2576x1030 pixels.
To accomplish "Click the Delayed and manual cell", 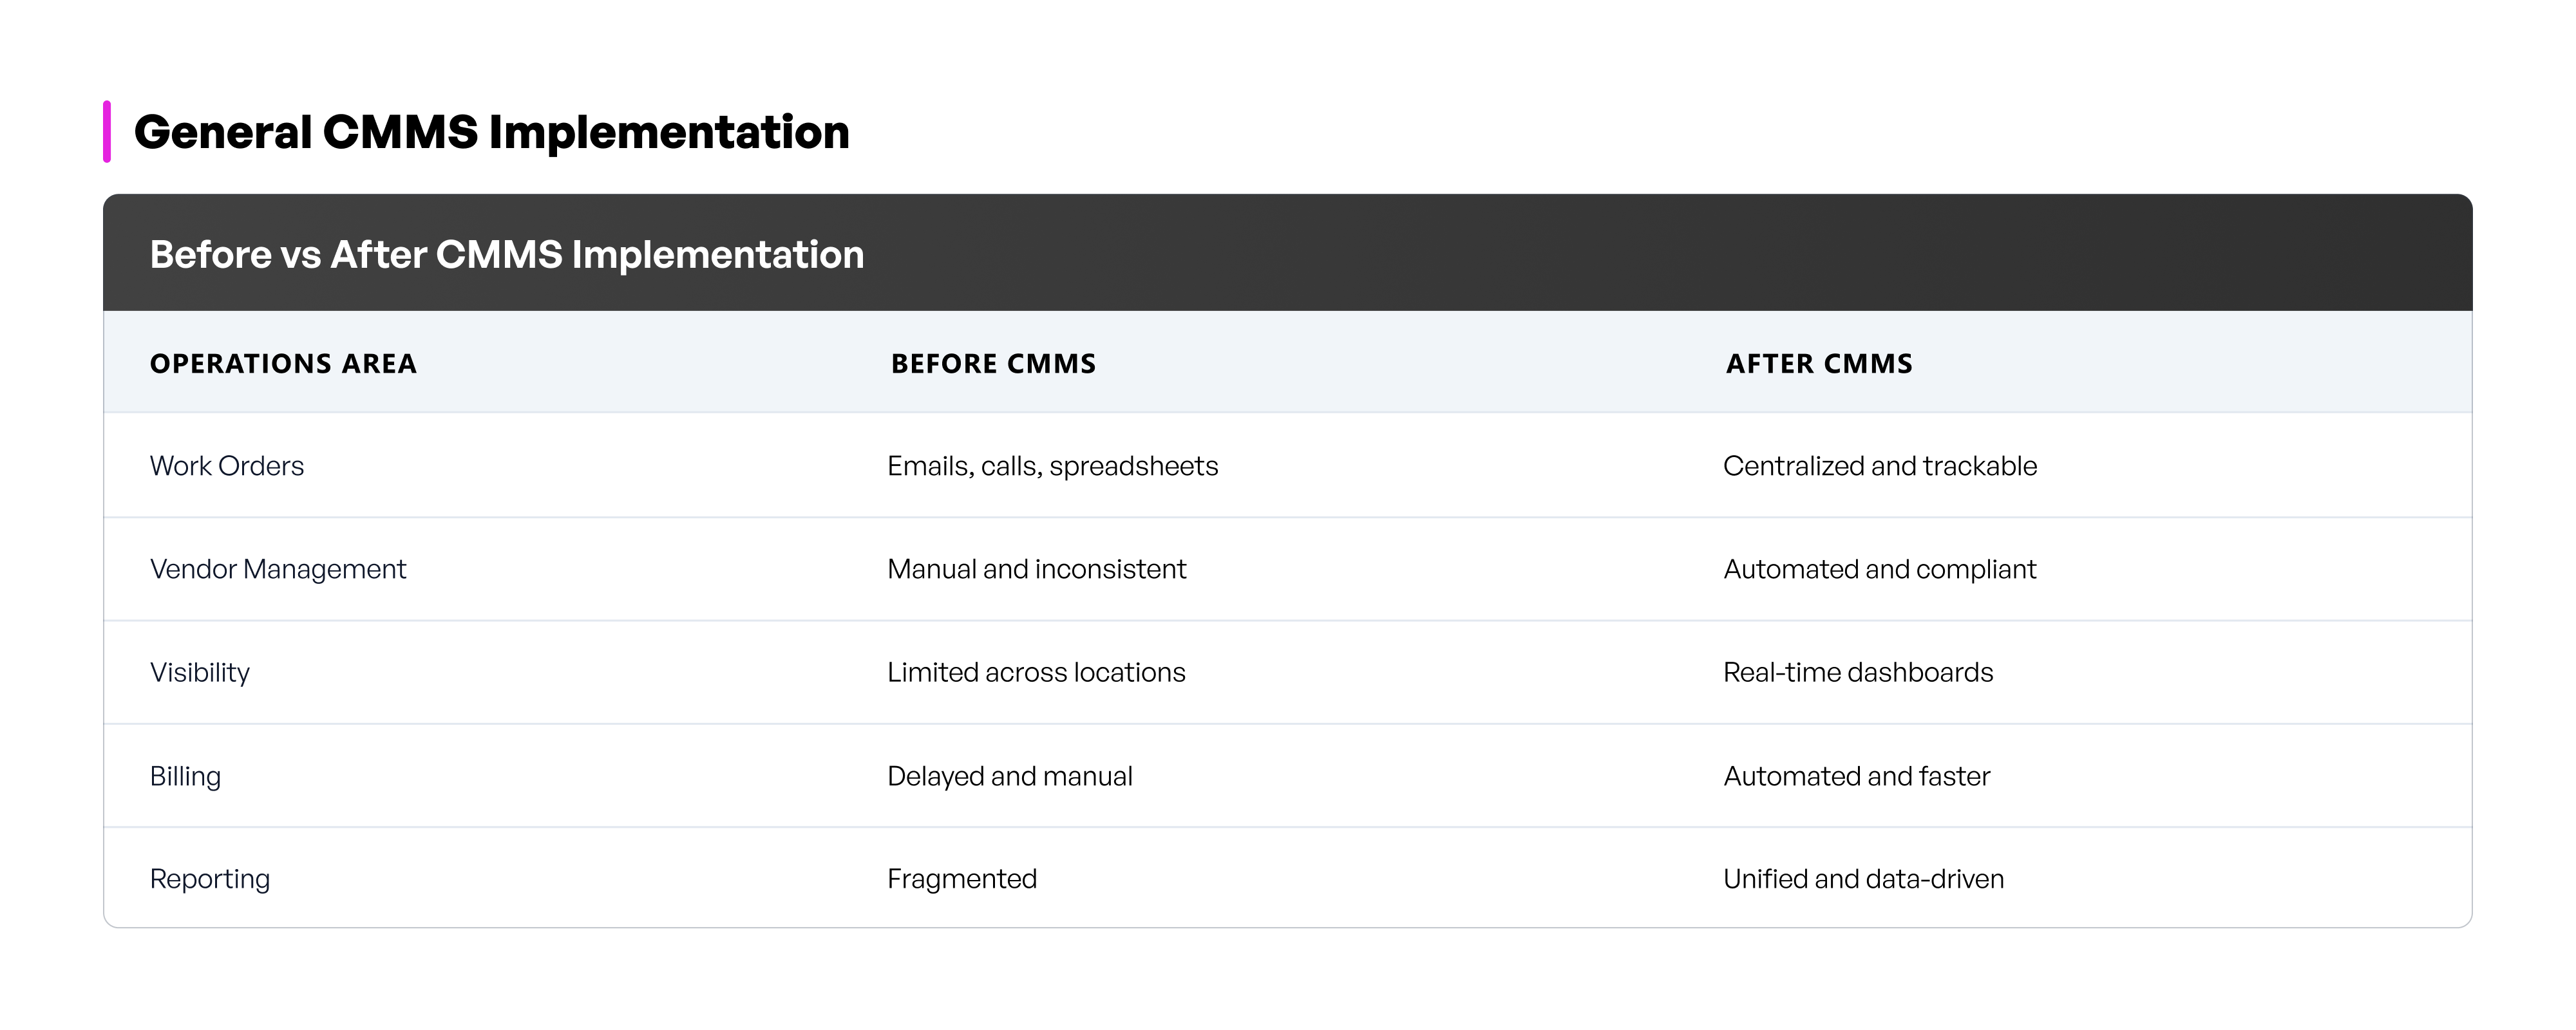I will 1010,776.
